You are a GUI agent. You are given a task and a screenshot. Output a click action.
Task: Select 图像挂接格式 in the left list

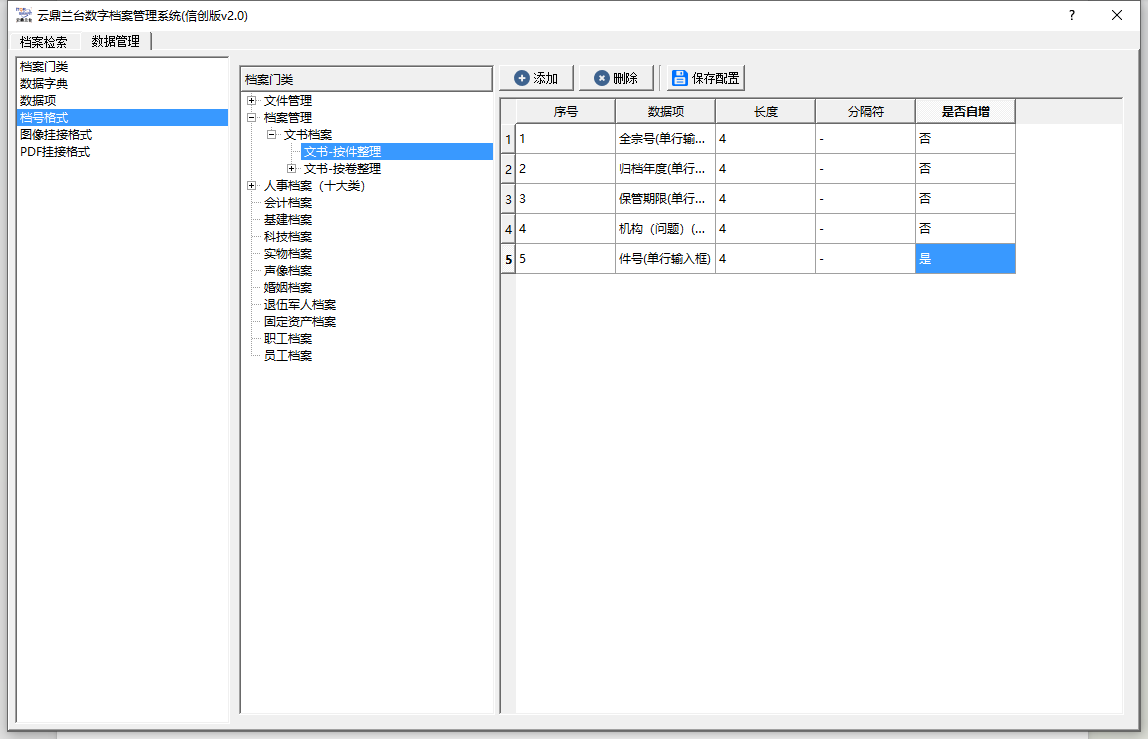(56, 135)
